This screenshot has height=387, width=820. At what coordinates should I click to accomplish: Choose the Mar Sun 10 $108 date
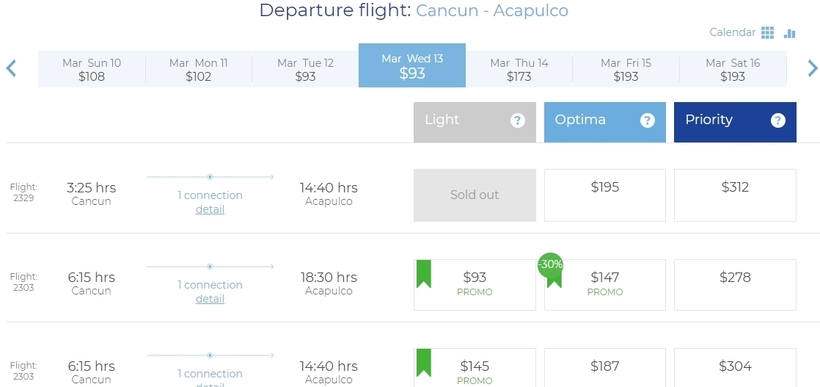[92, 69]
